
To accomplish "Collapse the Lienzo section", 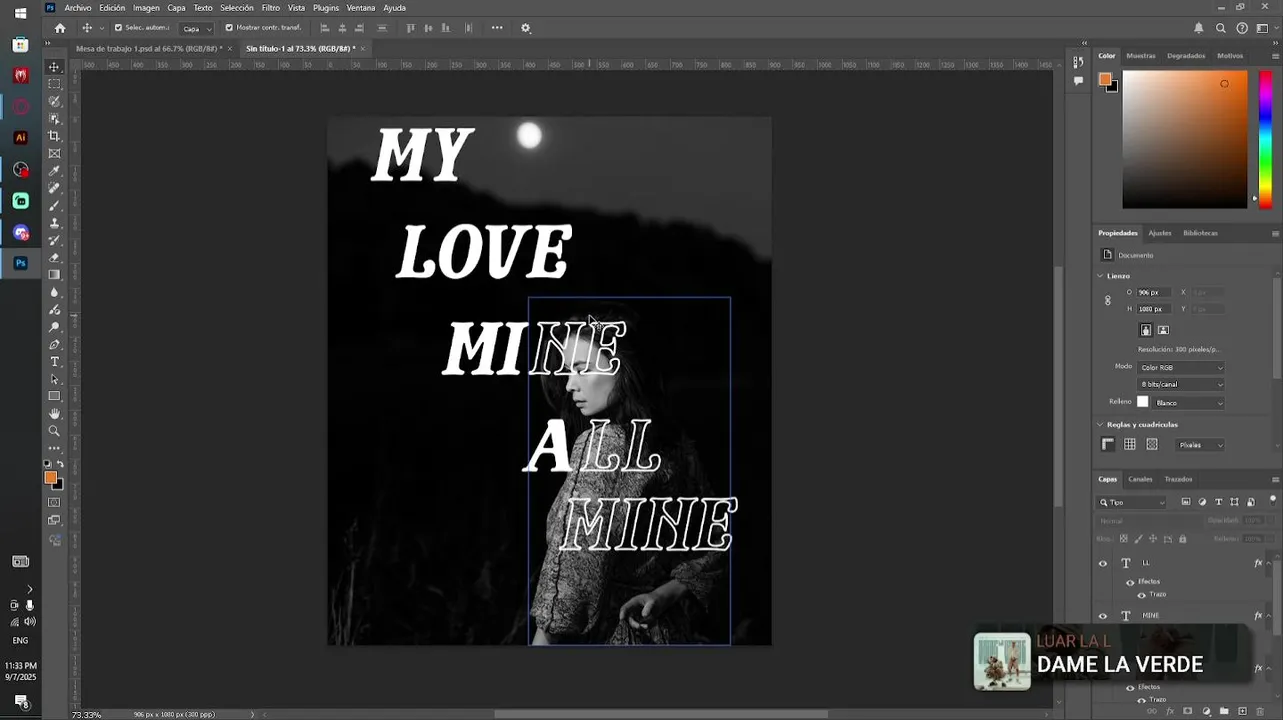I will [1100, 276].
